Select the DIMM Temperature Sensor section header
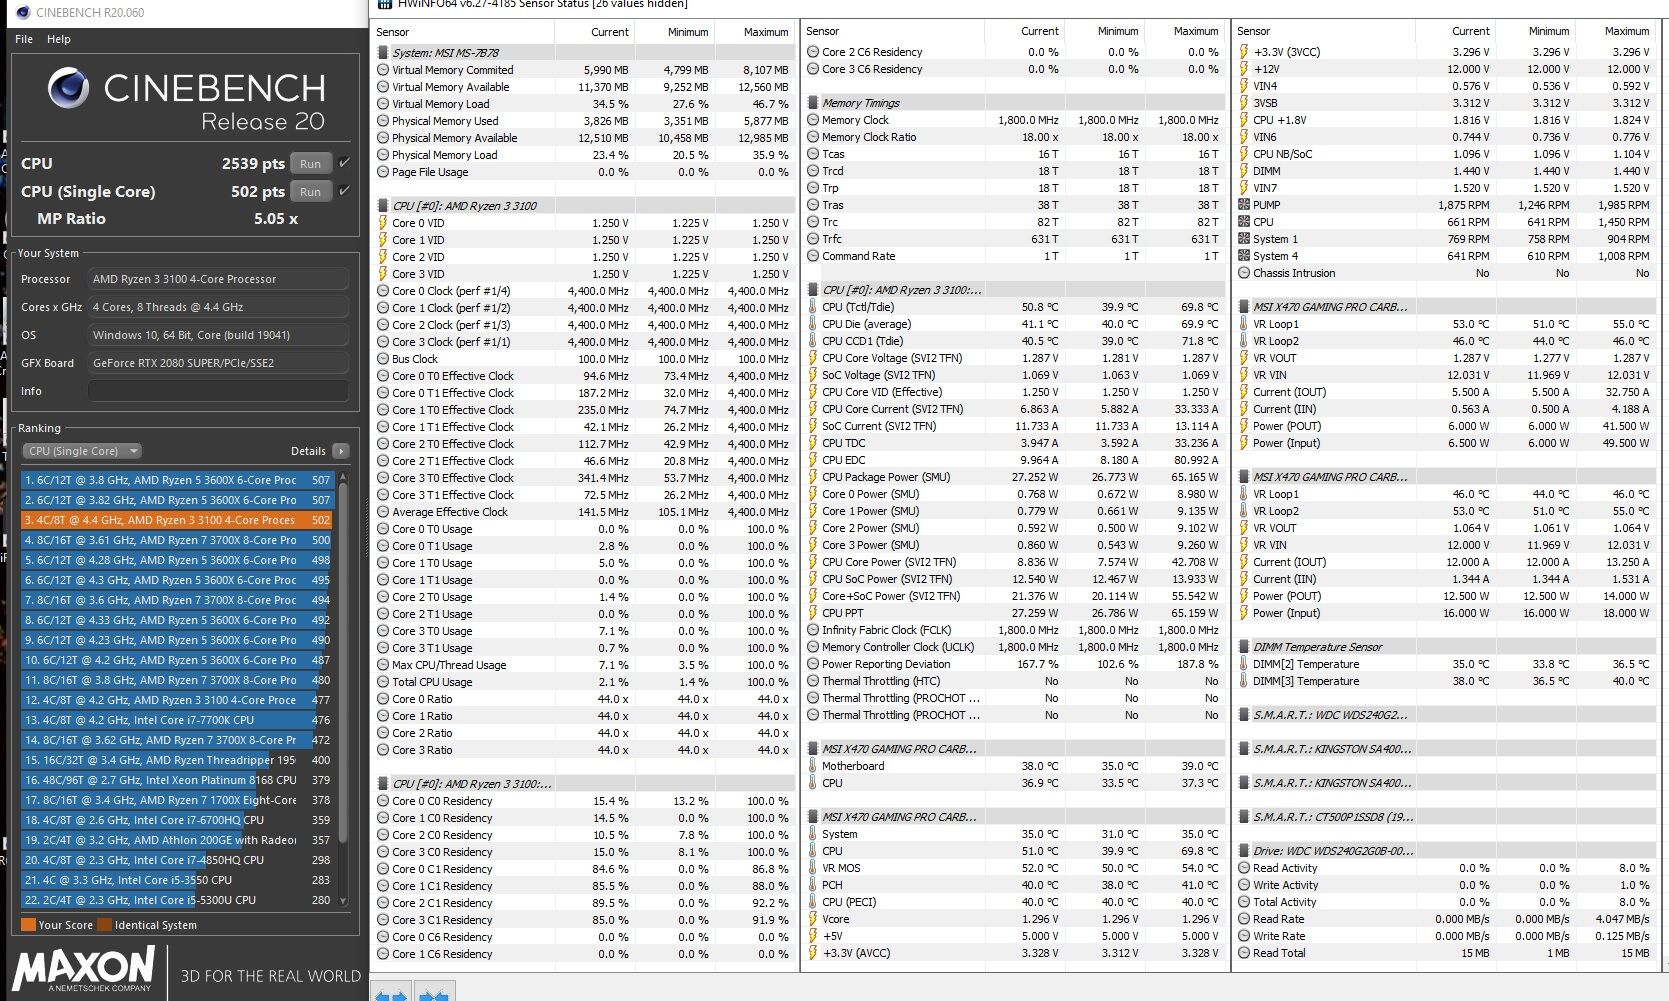 [1444, 647]
